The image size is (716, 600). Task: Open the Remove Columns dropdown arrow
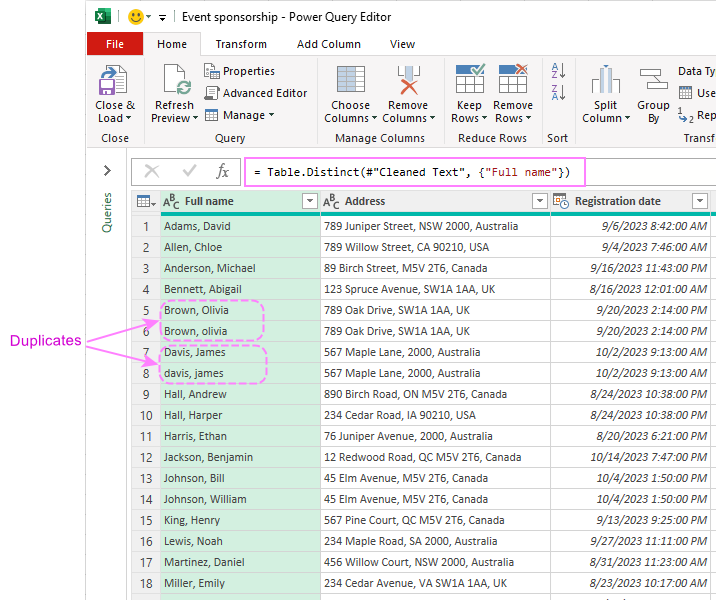click(432, 118)
